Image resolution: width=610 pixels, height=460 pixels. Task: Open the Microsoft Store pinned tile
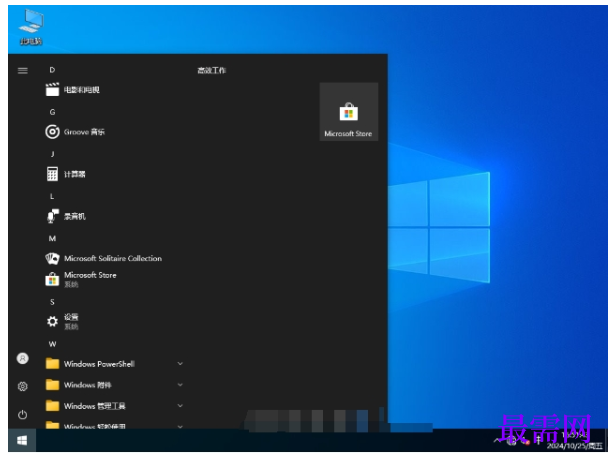[x=349, y=112]
